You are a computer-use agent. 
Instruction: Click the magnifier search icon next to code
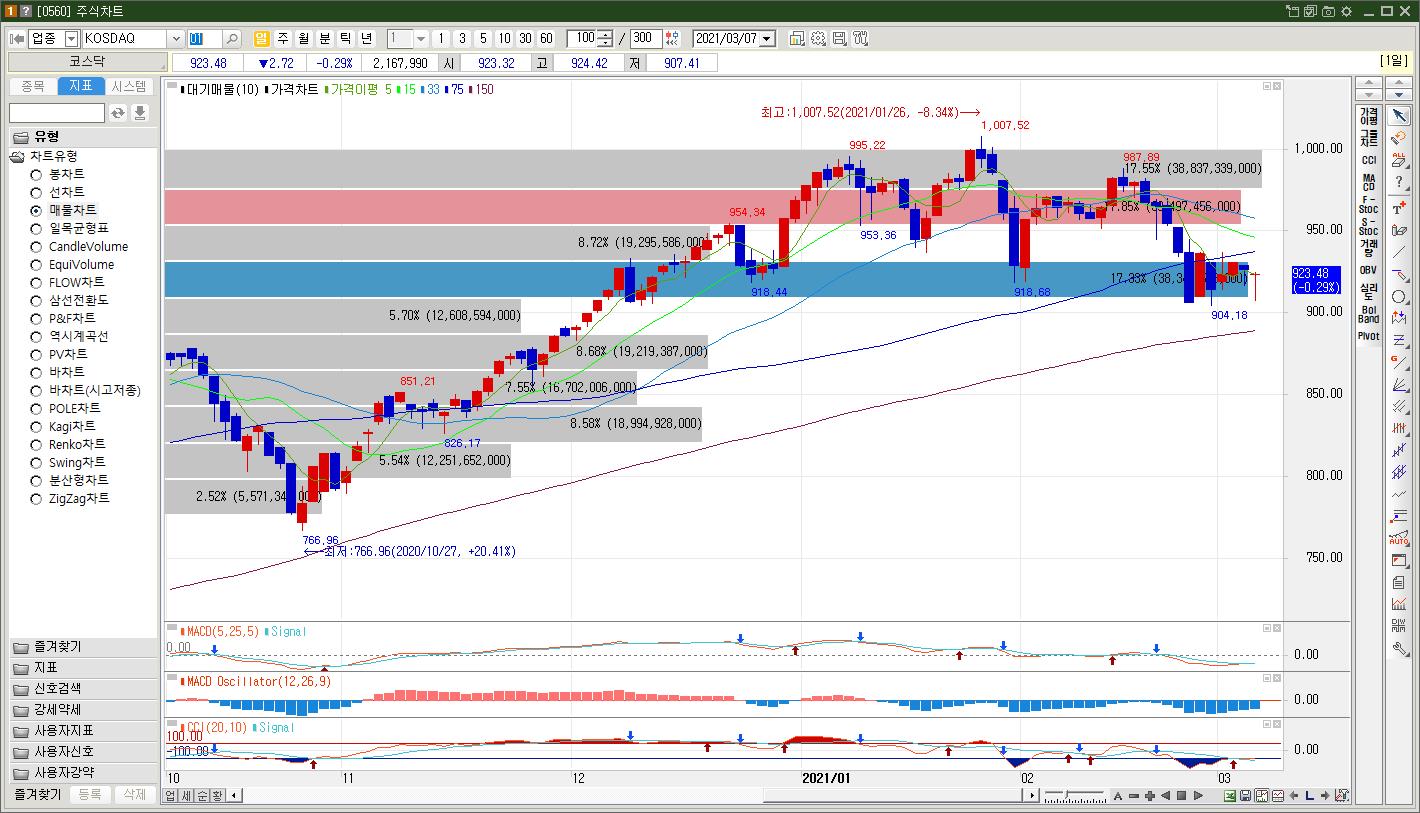232,39
